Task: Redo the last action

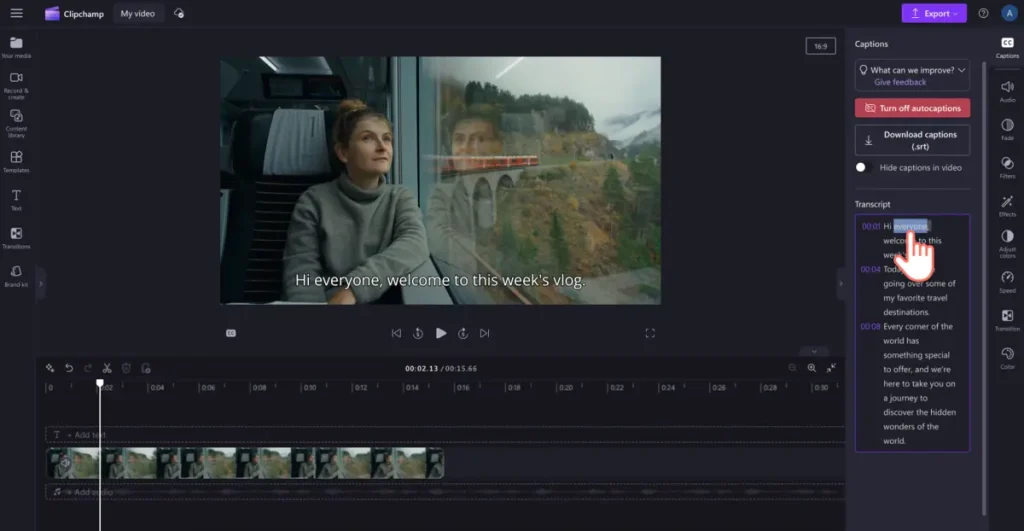Action: 88,368
